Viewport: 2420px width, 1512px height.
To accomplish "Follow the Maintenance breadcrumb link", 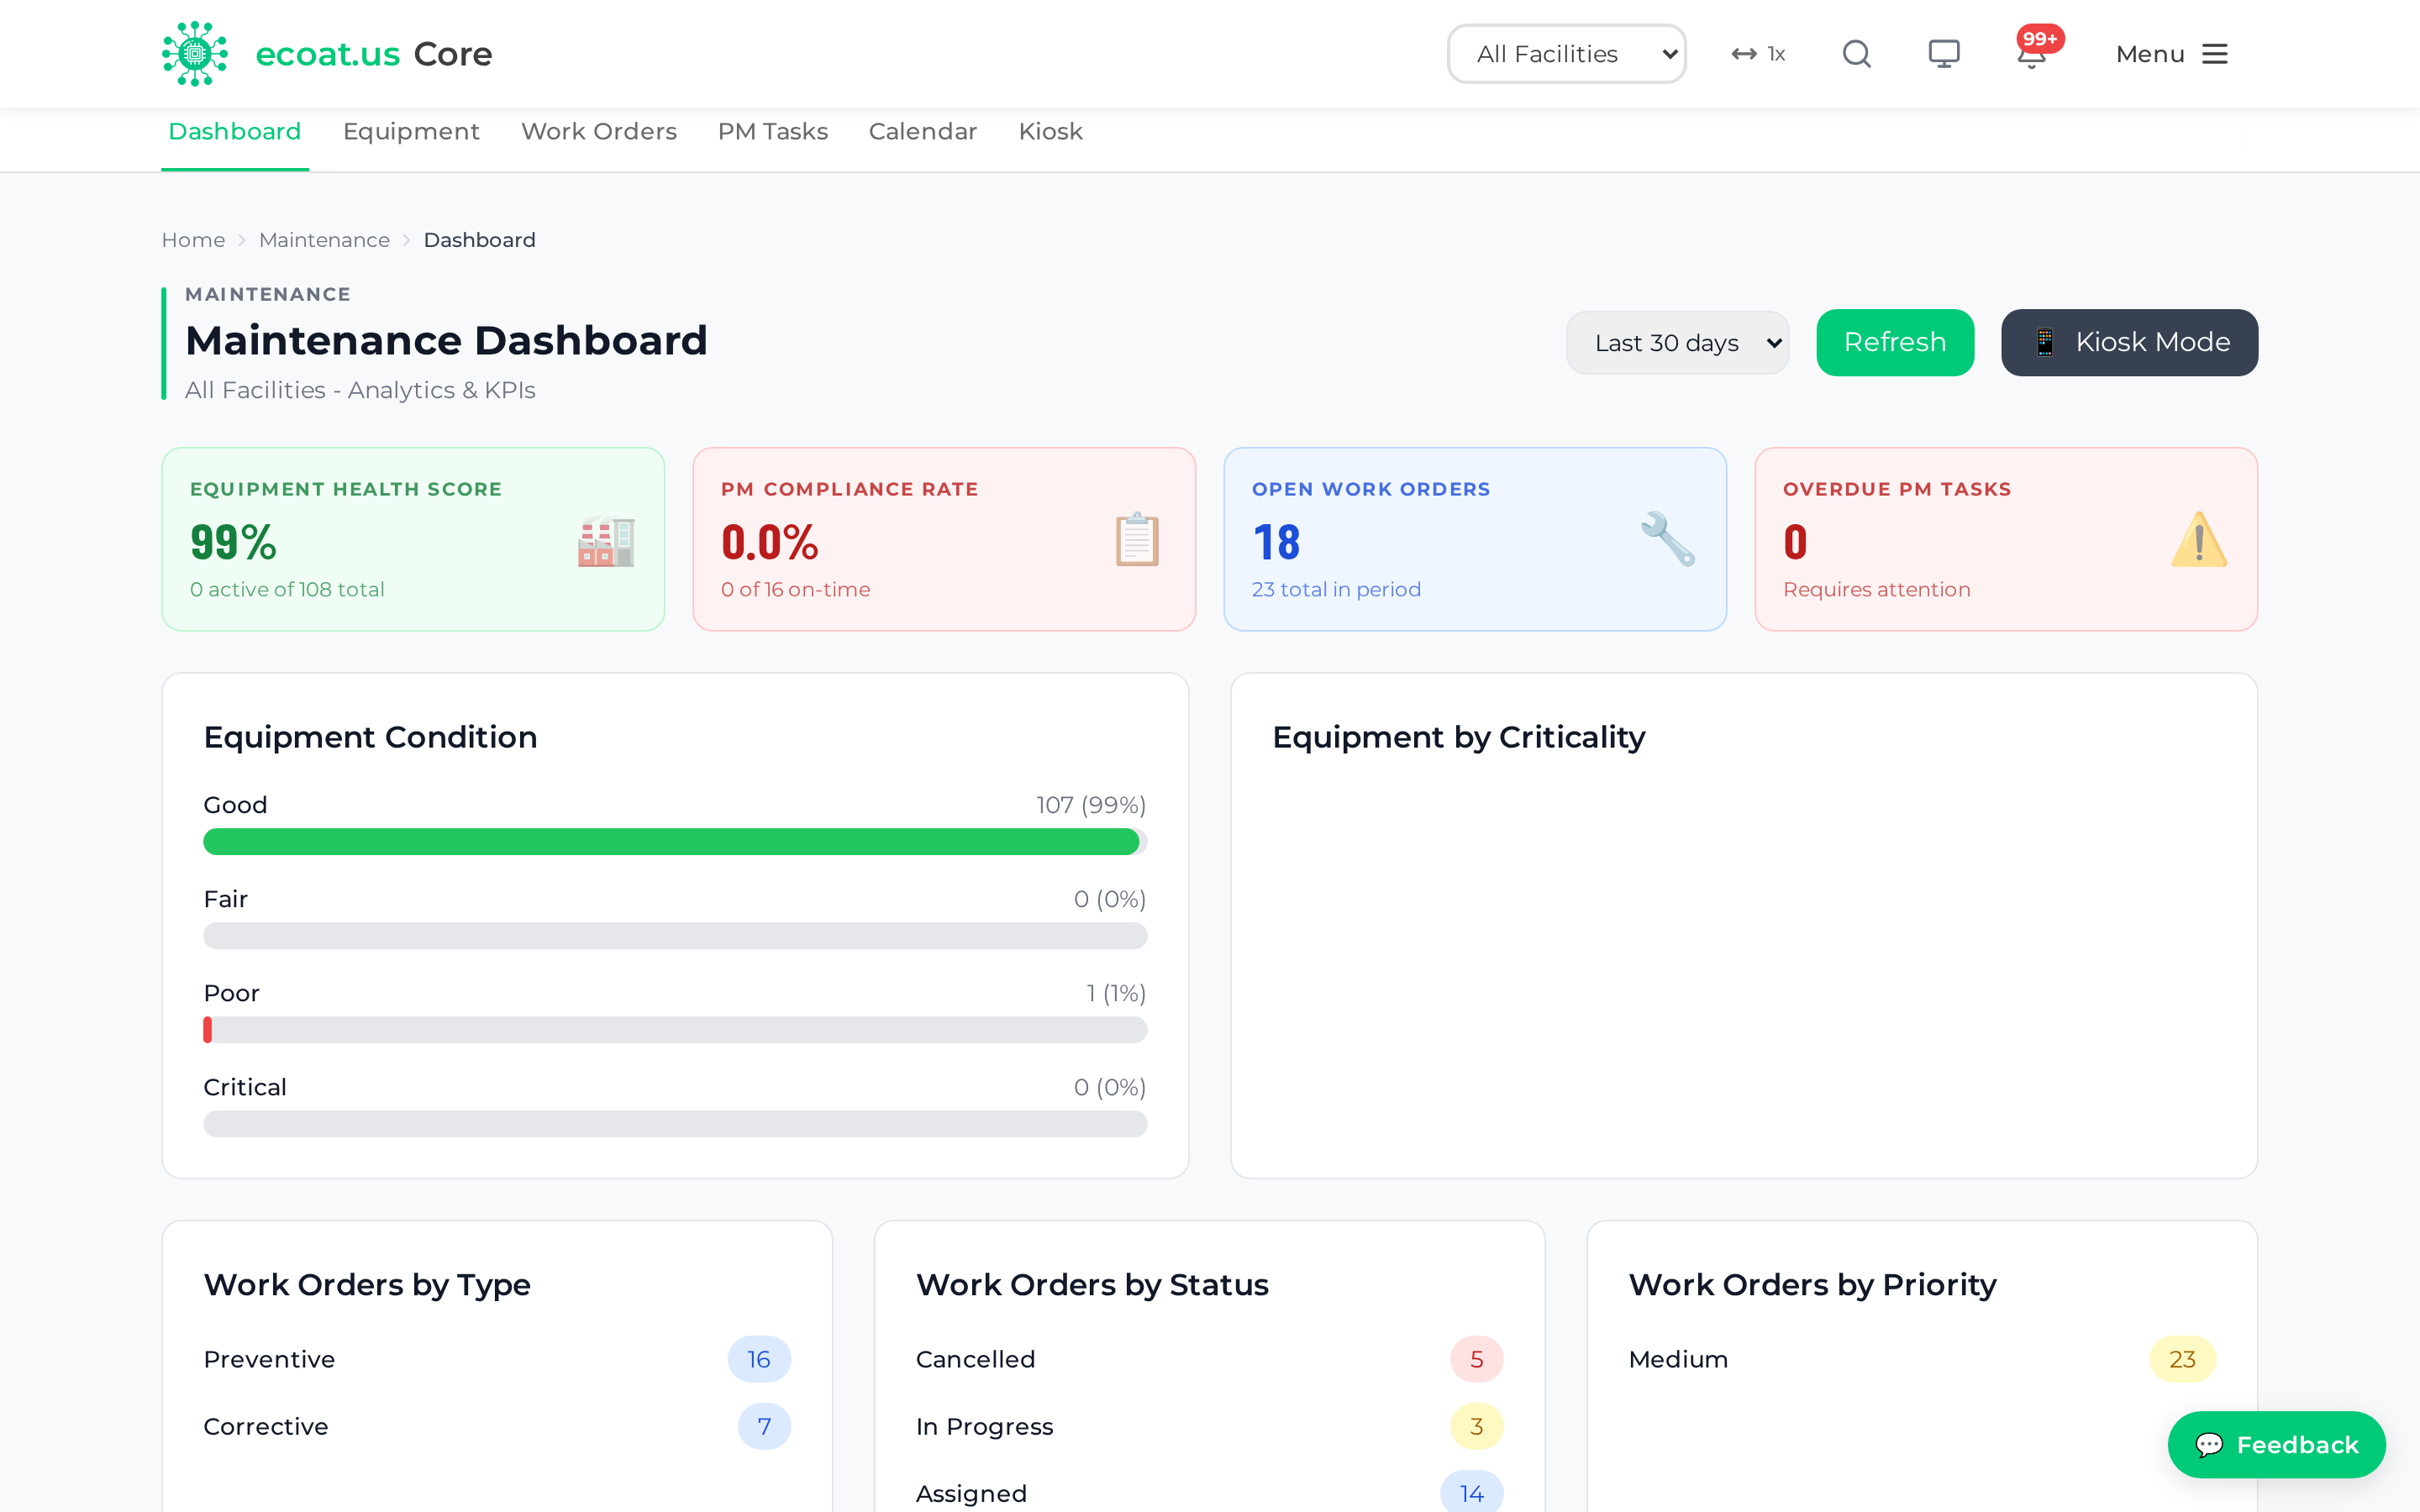I will (324, 240).
